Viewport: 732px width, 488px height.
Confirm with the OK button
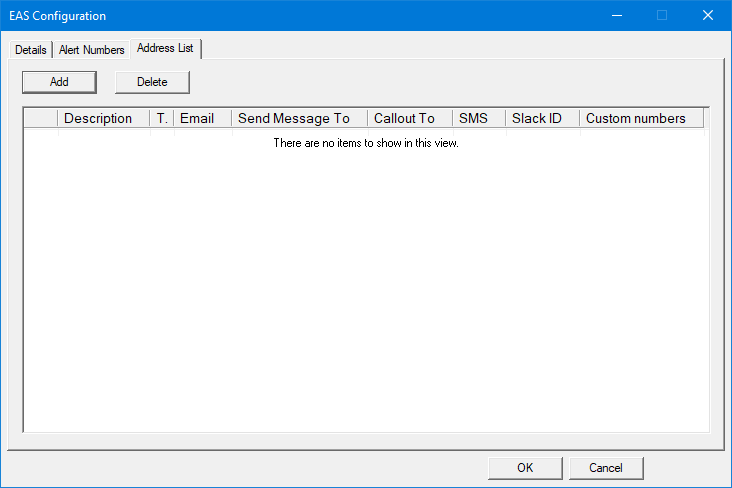pyautogui.click(x=525, y=467)
